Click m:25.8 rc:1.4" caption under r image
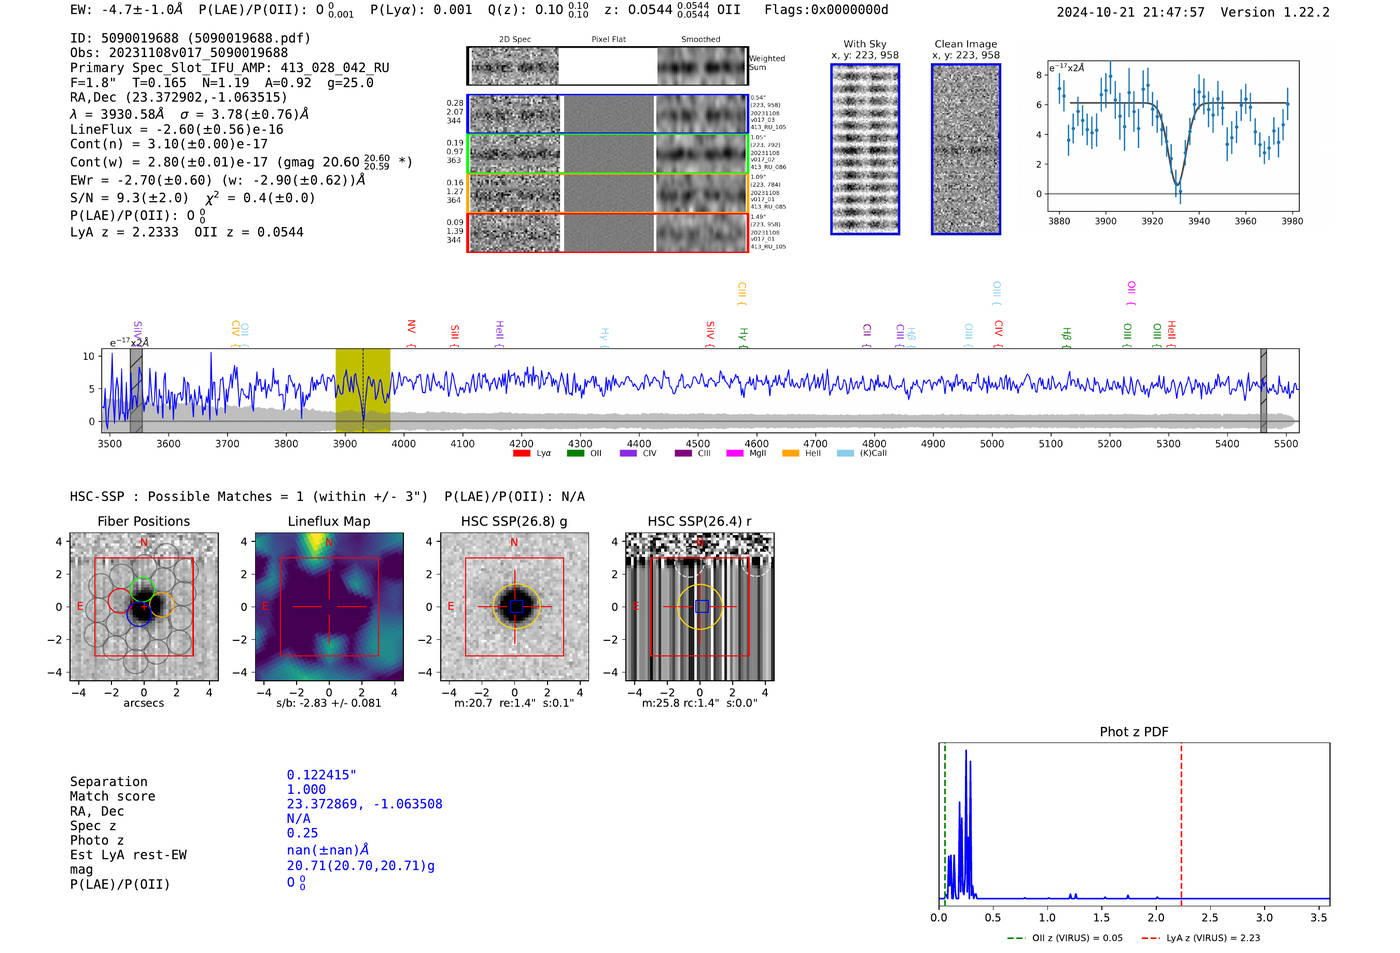Screen dimensions: 1400x953 click(x=700, y=703)
